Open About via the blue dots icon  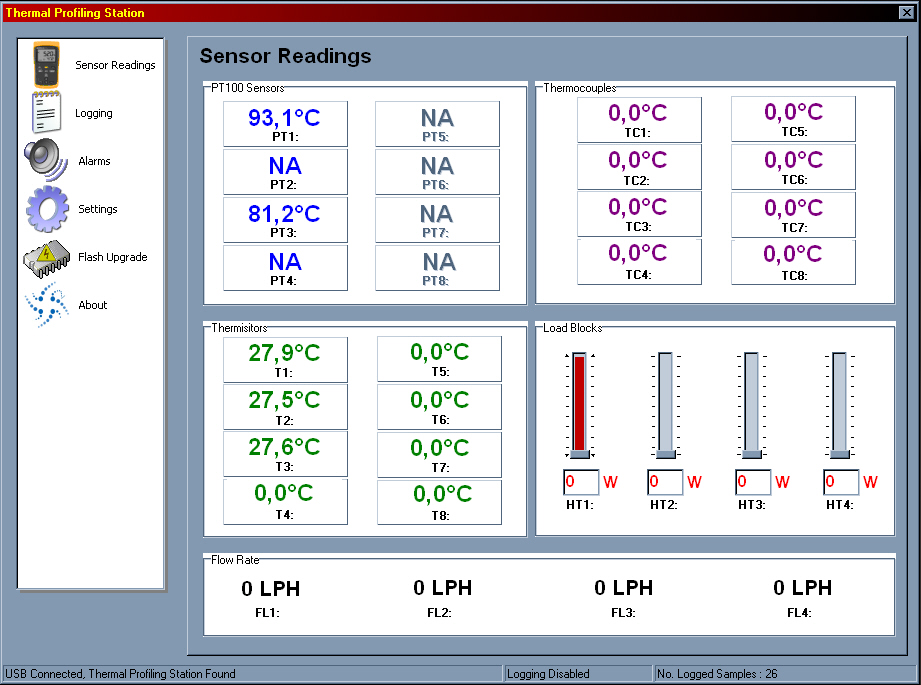45,305
